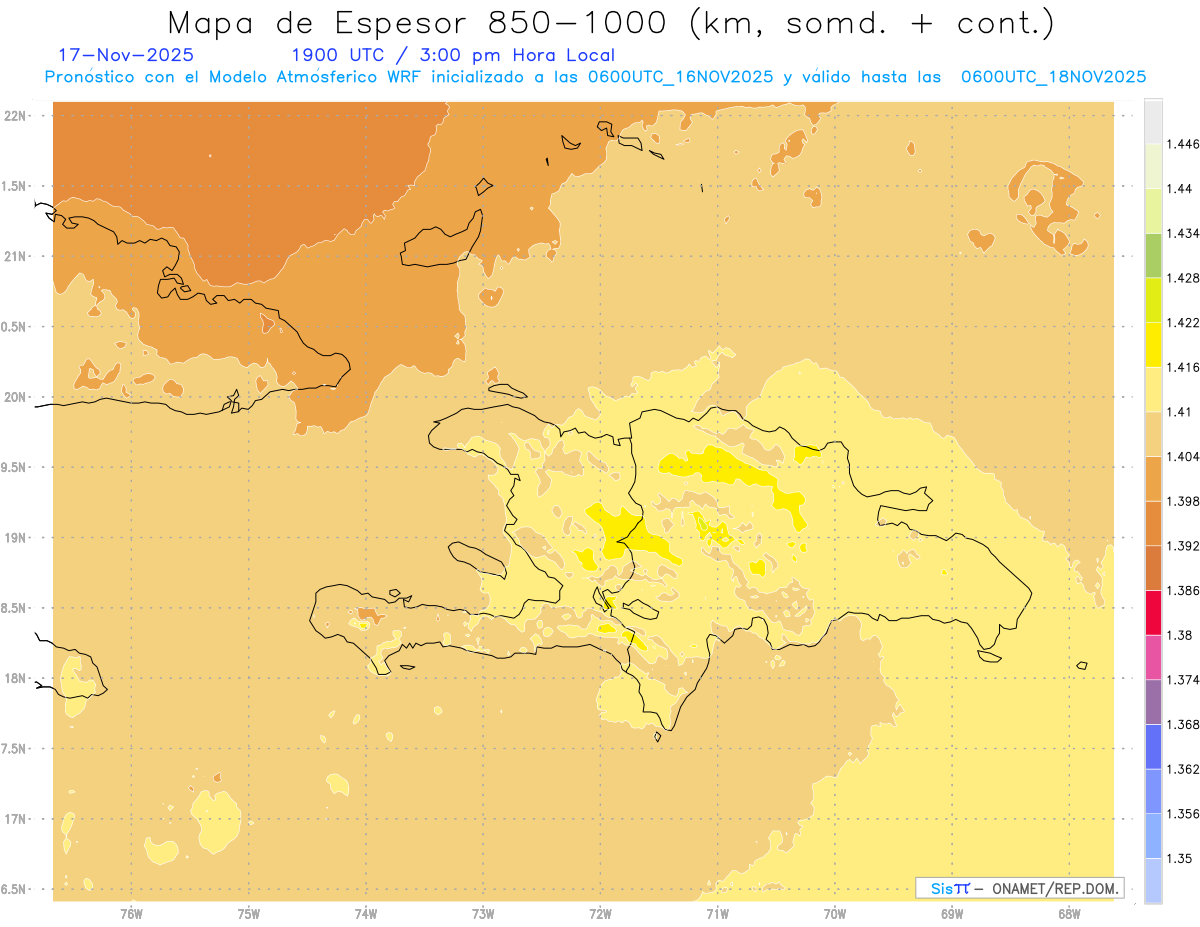Click the 69W longitude label
Viewport: 1200px width, 927px height.
coord(952,913)
